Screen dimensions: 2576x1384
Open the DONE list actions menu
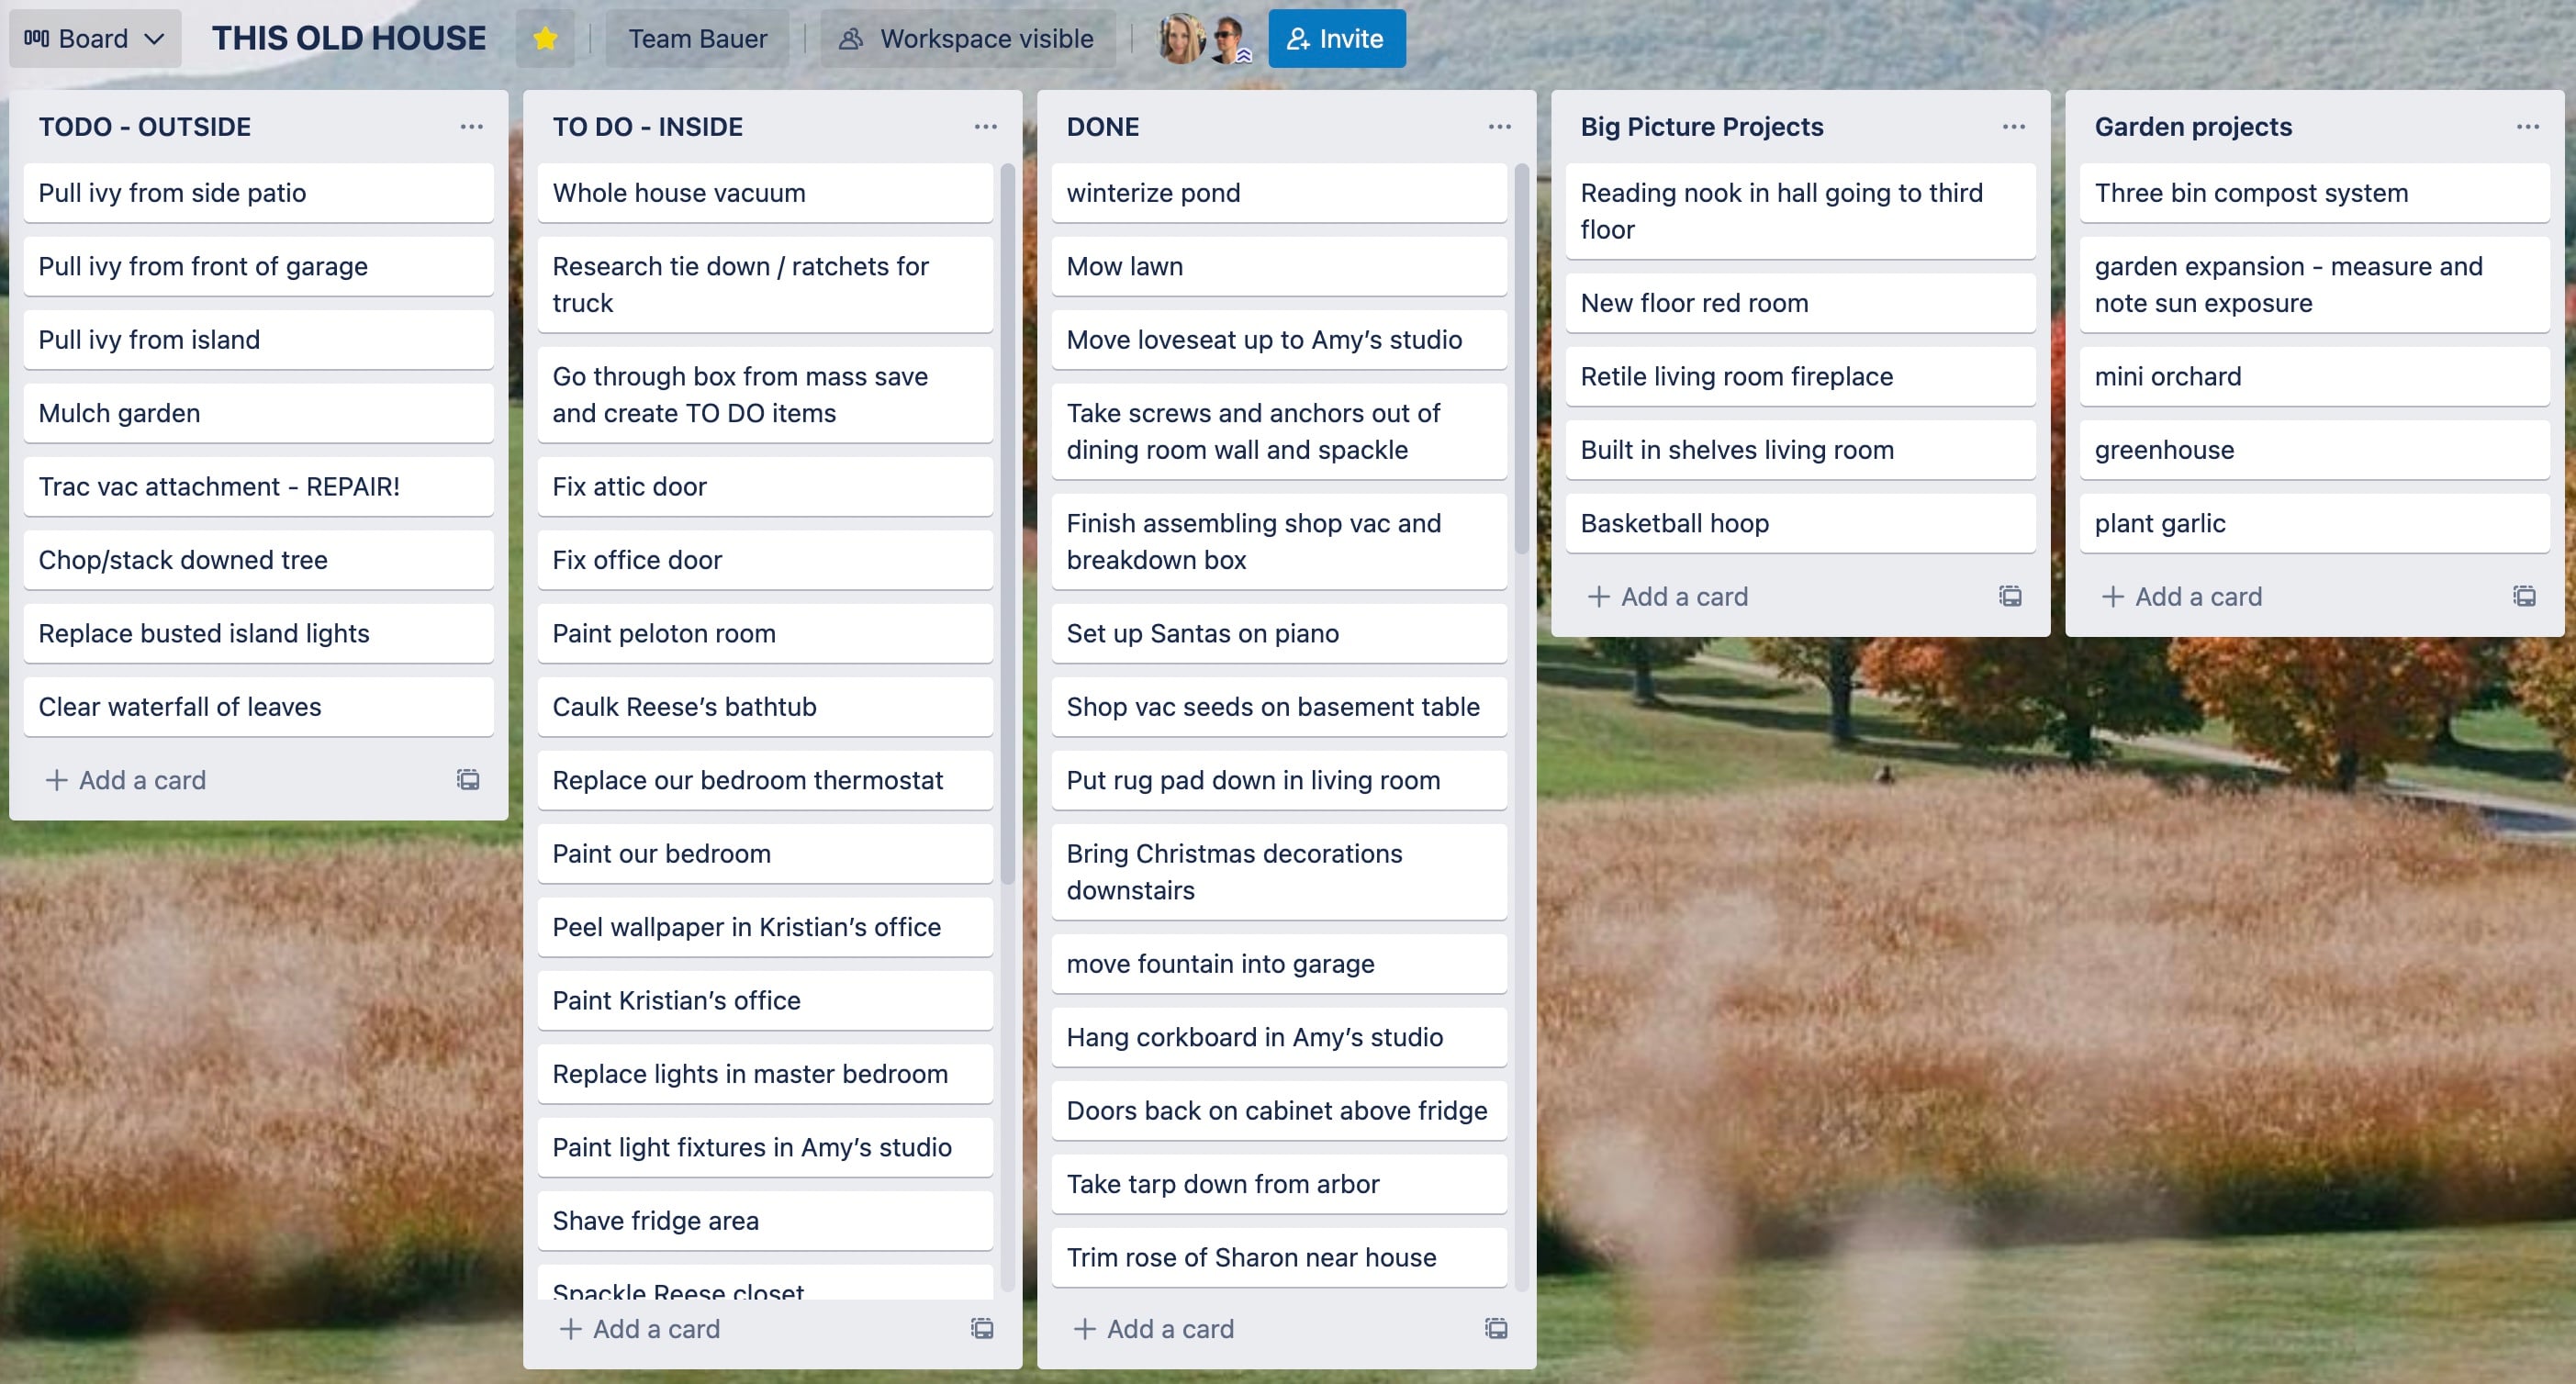click(1499, 127)
